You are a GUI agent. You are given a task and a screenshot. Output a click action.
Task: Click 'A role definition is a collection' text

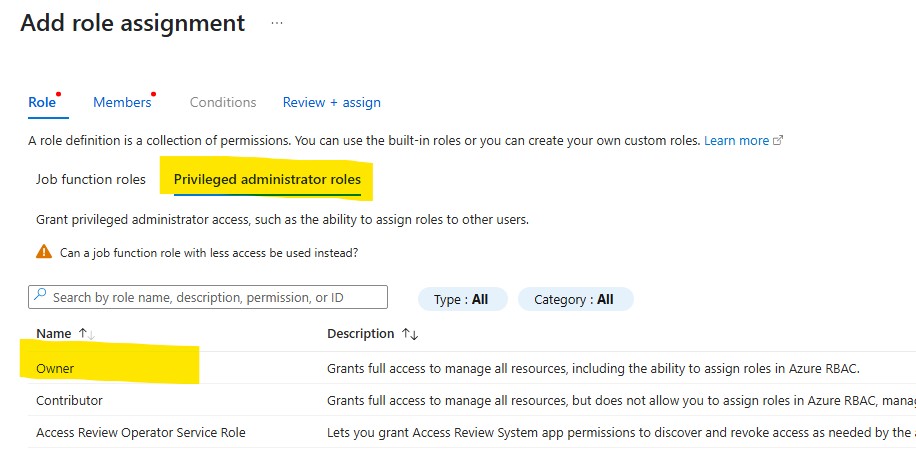point(364,141)
